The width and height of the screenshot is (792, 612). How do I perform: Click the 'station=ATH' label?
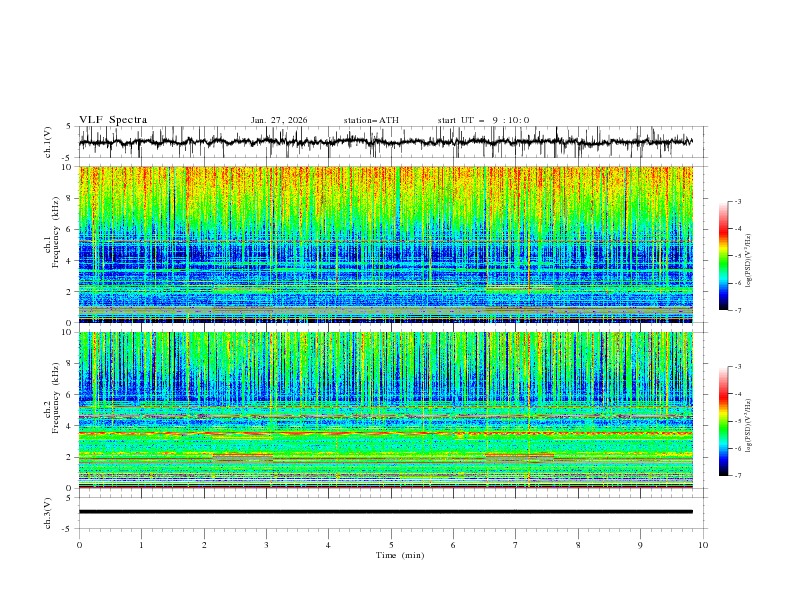[371, 120]
